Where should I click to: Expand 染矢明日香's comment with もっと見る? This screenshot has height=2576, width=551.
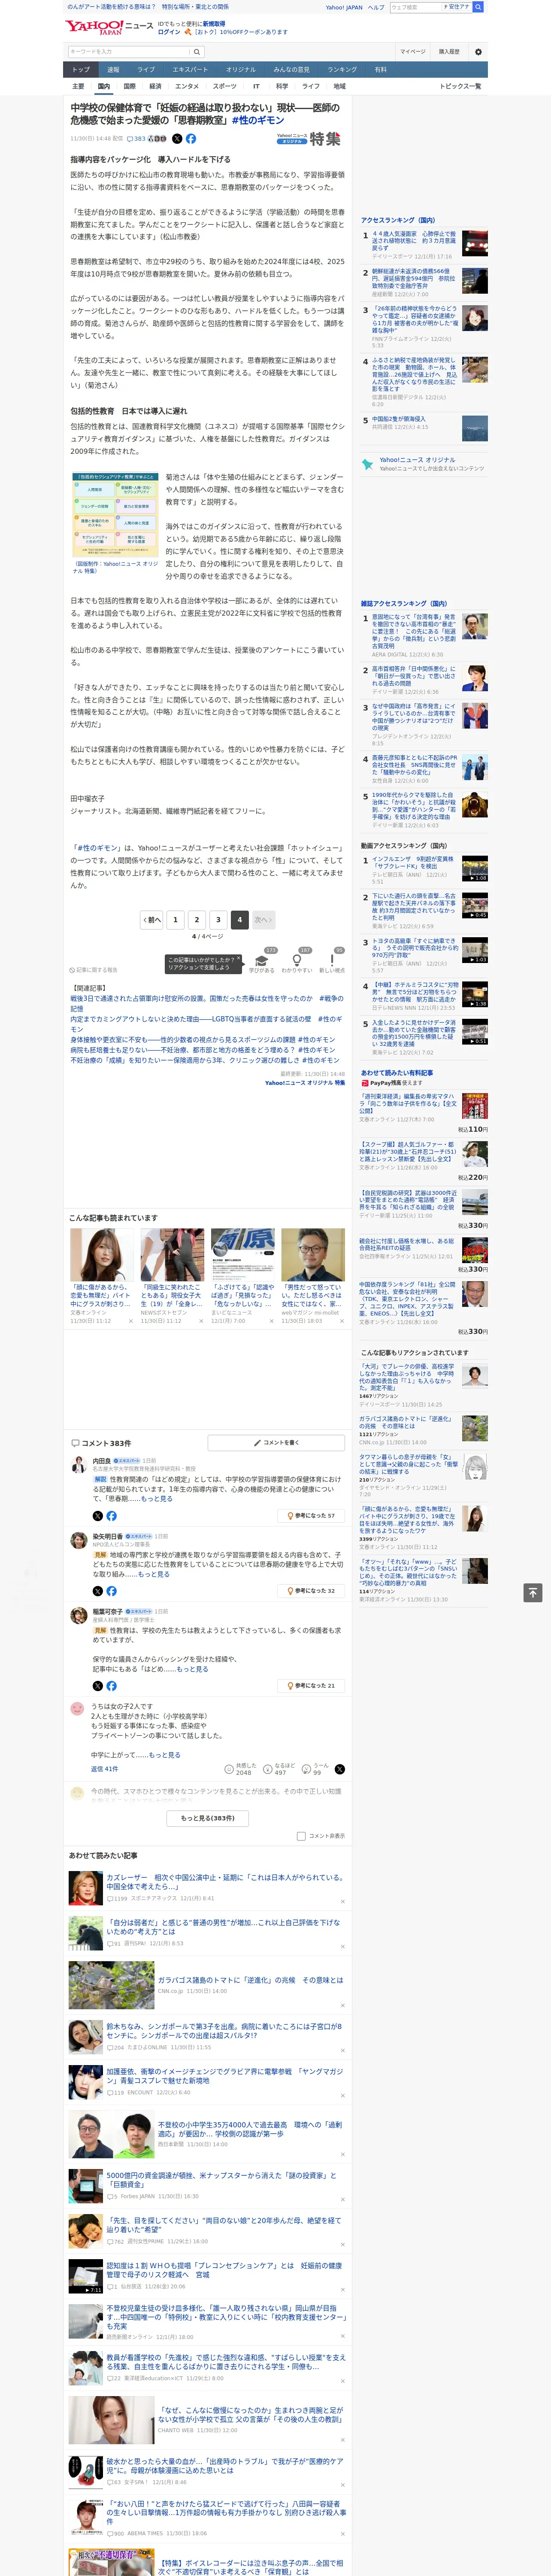(154, 1574)
